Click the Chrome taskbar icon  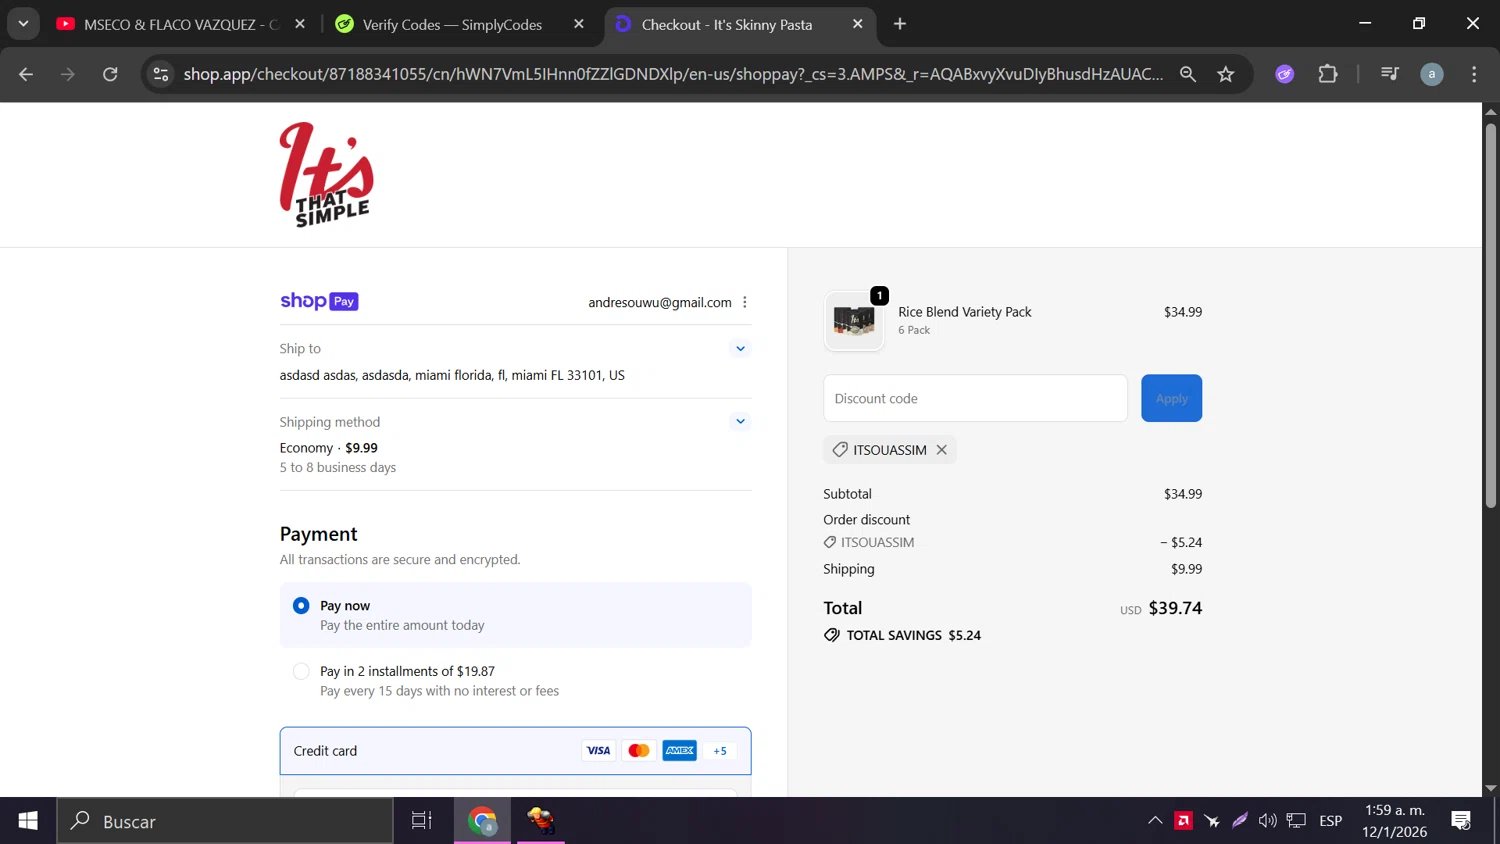coord(482,821)
